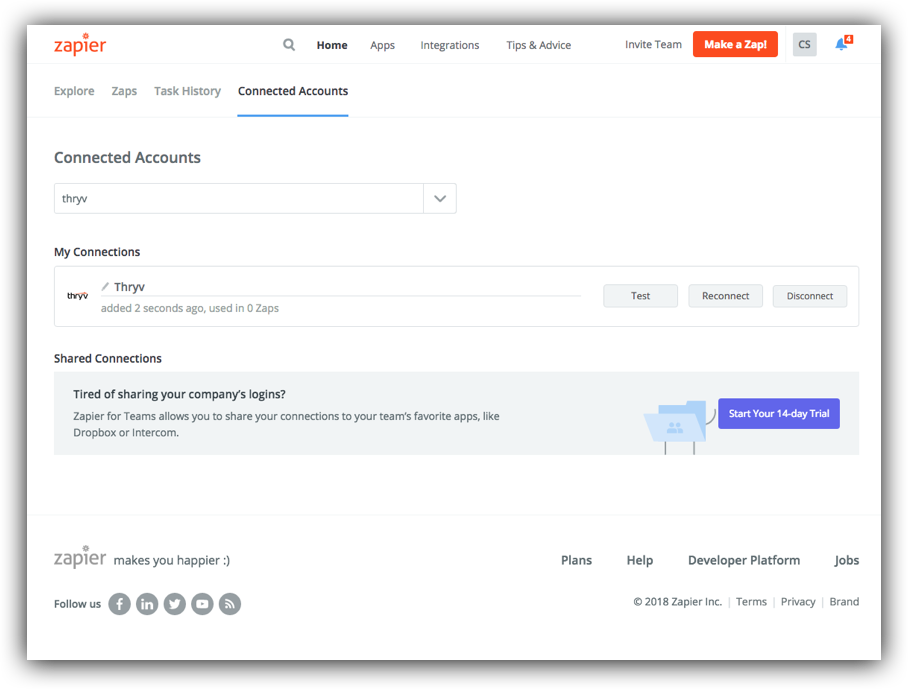Open Zapier's Twitter icon
908x689 pixels.
tap(174, 604)
